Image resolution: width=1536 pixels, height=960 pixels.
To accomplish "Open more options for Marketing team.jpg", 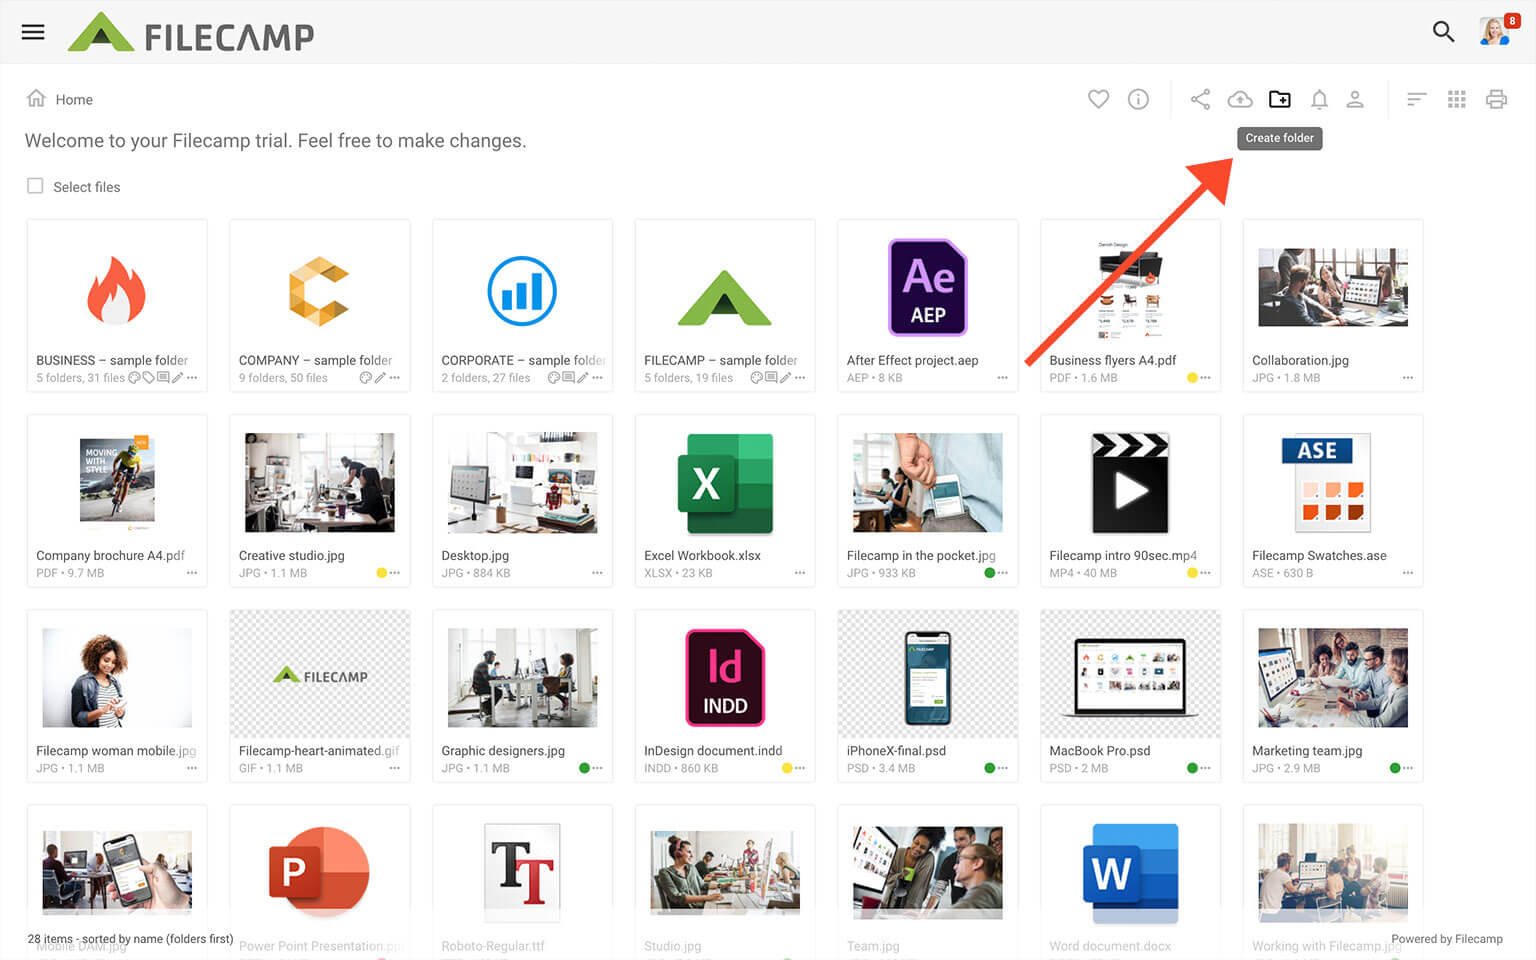I will pyautogui.click(x=1408, y=768).
